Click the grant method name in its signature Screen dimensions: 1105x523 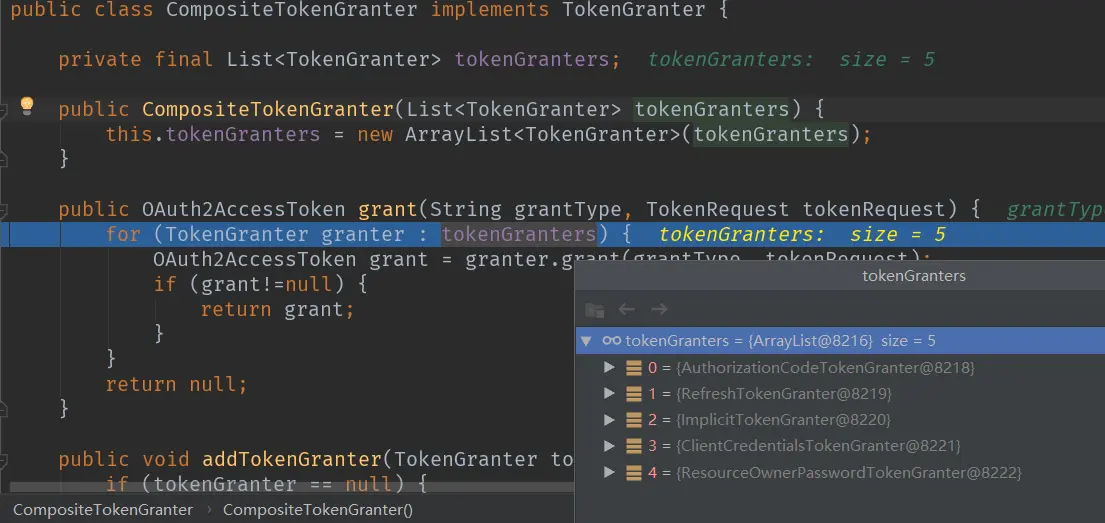click(x=388, y=209)
